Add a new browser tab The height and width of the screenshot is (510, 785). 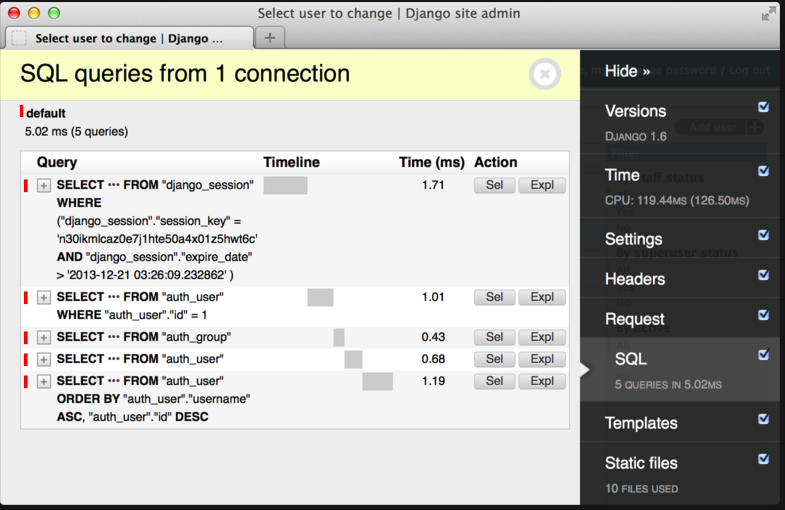coord(270,38)
